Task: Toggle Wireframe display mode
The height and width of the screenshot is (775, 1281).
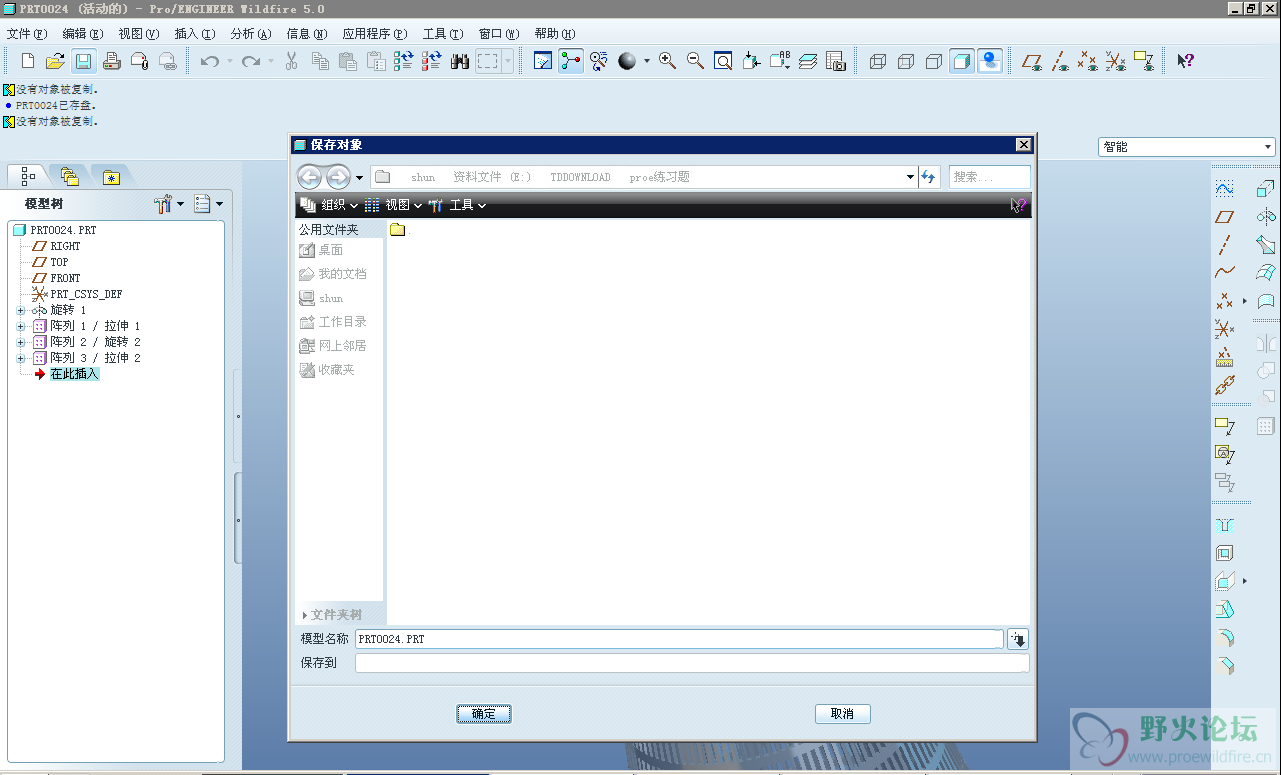Action: click(878, 61)
